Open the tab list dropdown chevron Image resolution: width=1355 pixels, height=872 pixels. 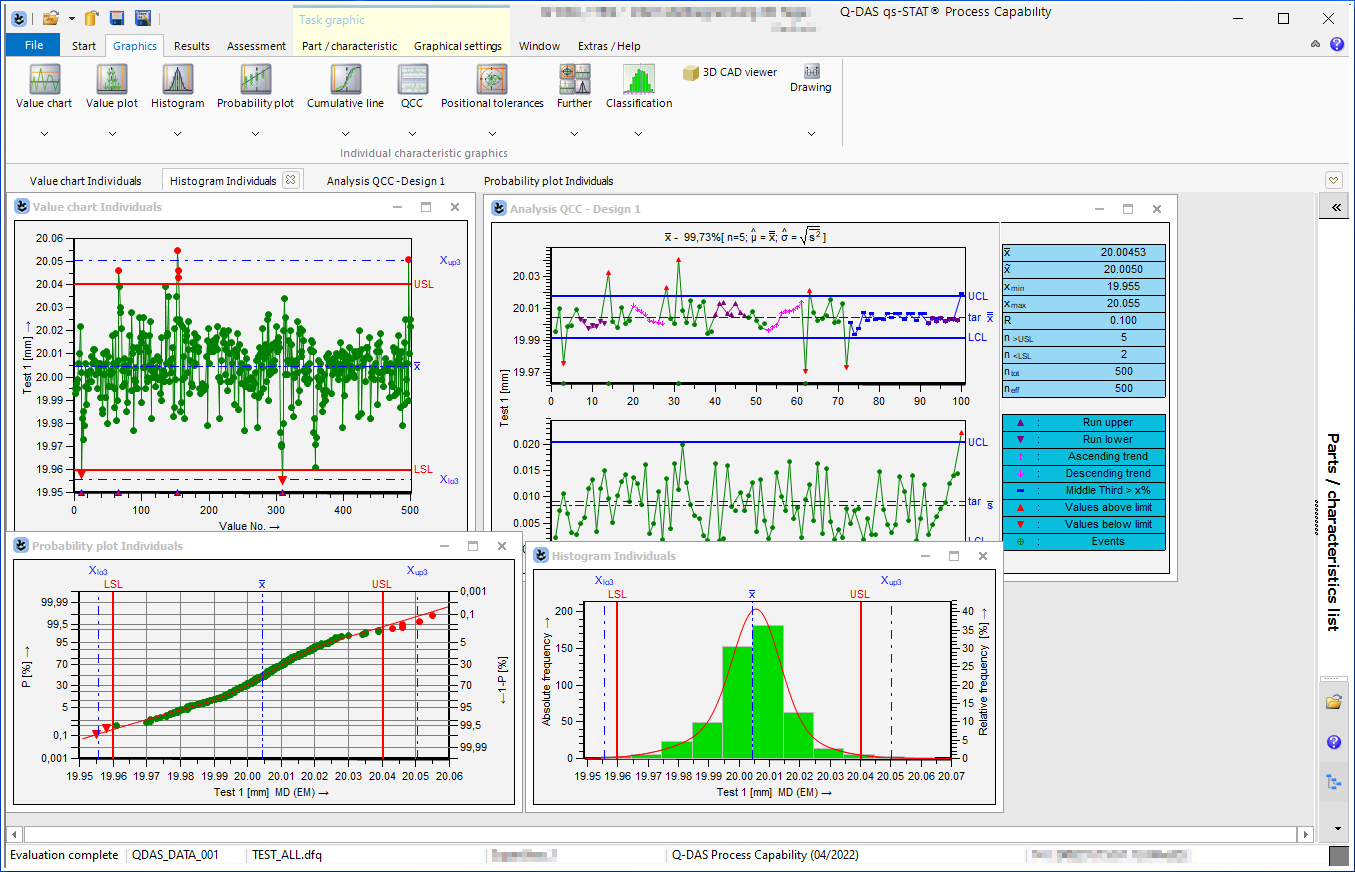1333,180
